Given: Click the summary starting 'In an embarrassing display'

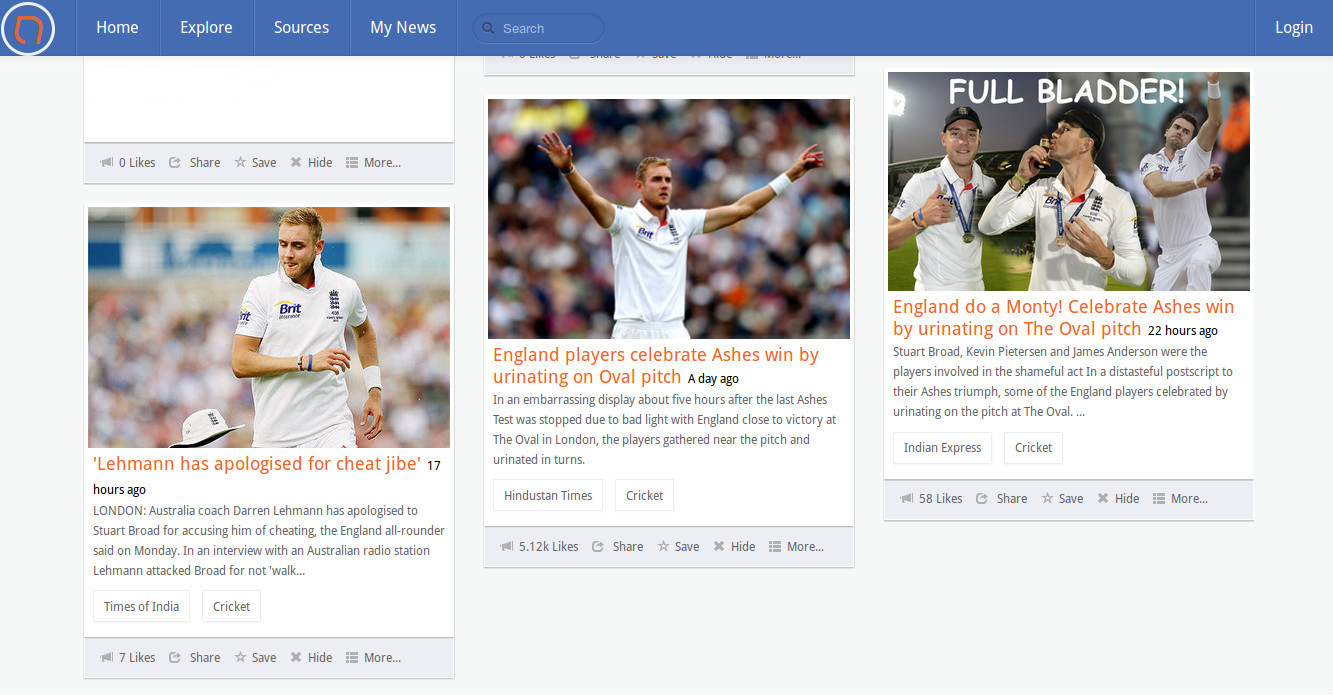Looking at the screenshot, I should coord(665,430).
